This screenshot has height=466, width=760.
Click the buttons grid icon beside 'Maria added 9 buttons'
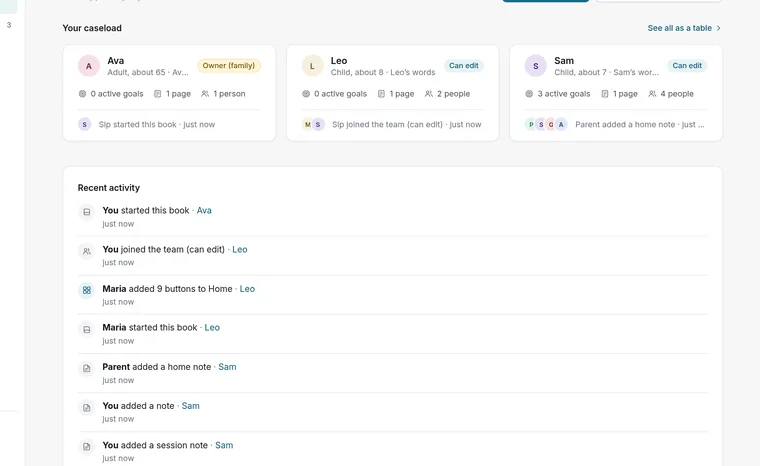tap(87, 290)
